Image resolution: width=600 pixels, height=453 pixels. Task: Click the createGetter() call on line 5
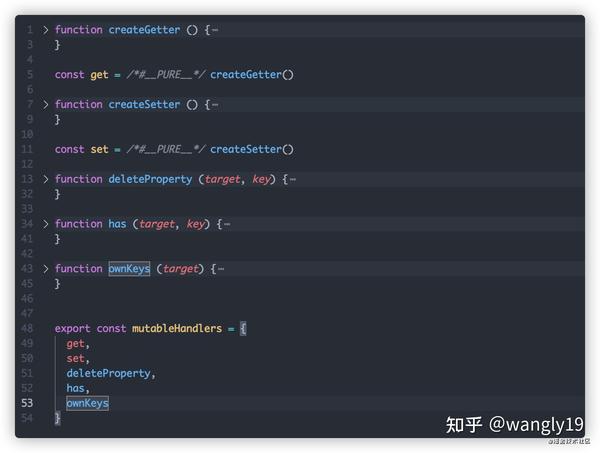(x=251, y=75)
